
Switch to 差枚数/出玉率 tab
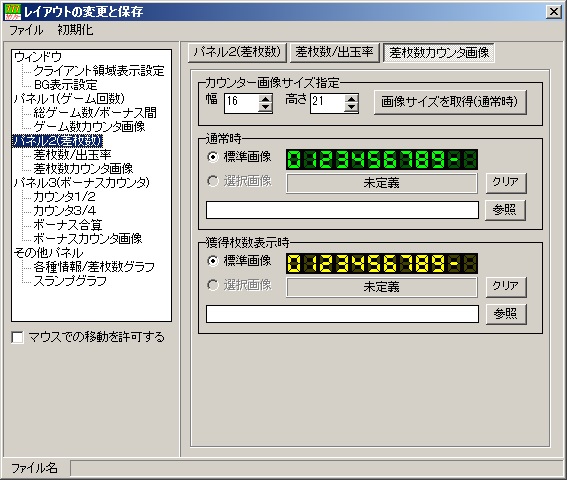(x=334, y=52)
